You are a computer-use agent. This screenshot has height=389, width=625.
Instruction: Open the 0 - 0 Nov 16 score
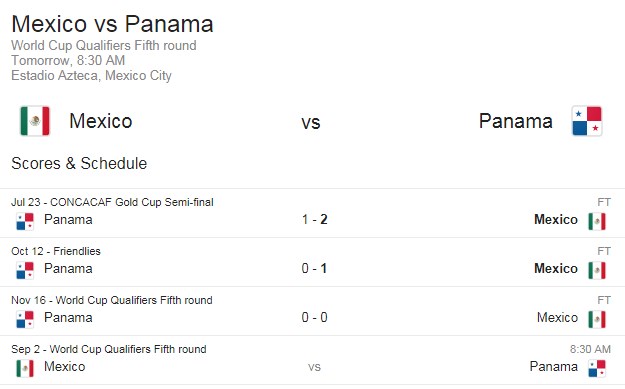click(314, 317)
